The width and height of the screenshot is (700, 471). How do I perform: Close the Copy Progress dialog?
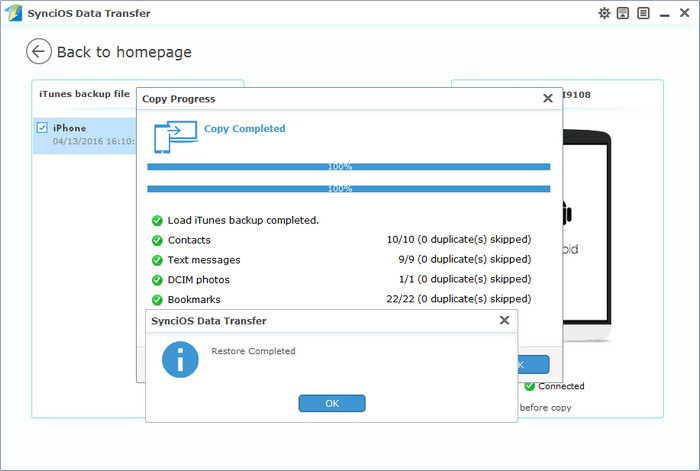coord(548,98)
